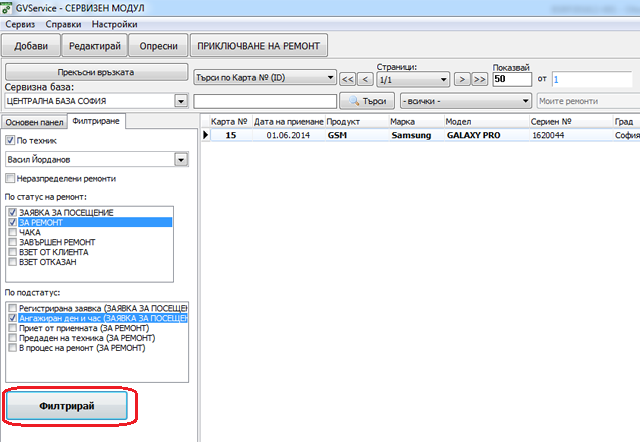The width and height of the screenshot is (640, 442).
Task: Click the Прекъсни връзката button
Action: pos(96,72)
